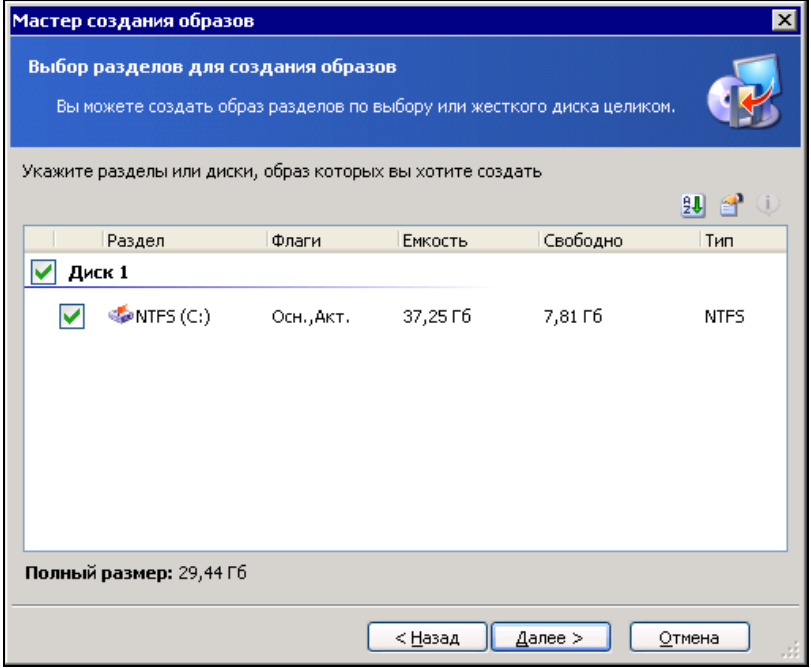811x668 pixels.
Task: Click the 37,25 Гб capacity value
Action: pyautogui.click(x=437, y=316)
